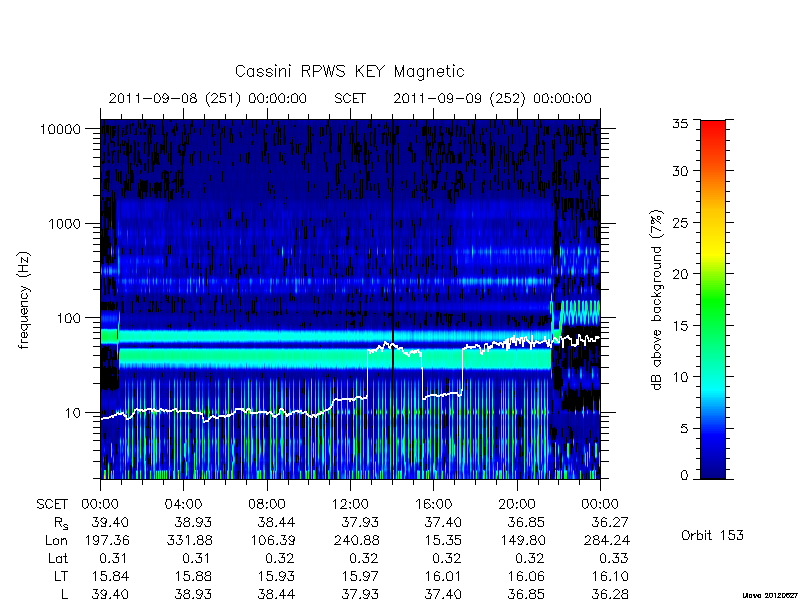The height and width of the screenshot is (600, 800).
Task: Click the 'Orbit 153' label
Action: pyautogui.click(x=712, y=535)
